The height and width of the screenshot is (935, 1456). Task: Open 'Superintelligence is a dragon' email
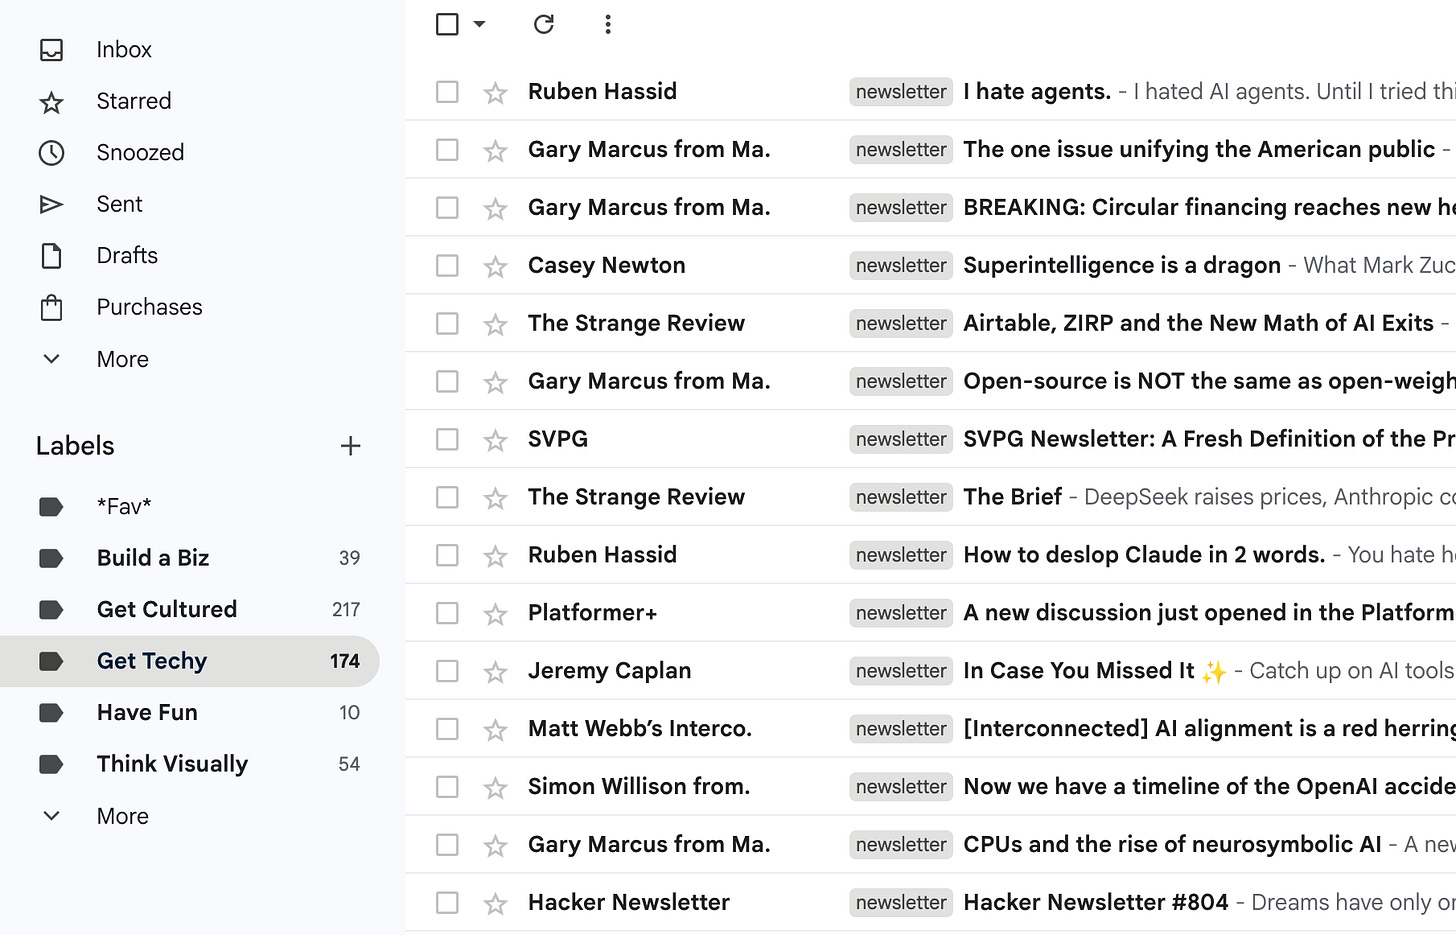[x=1122, y=265]
